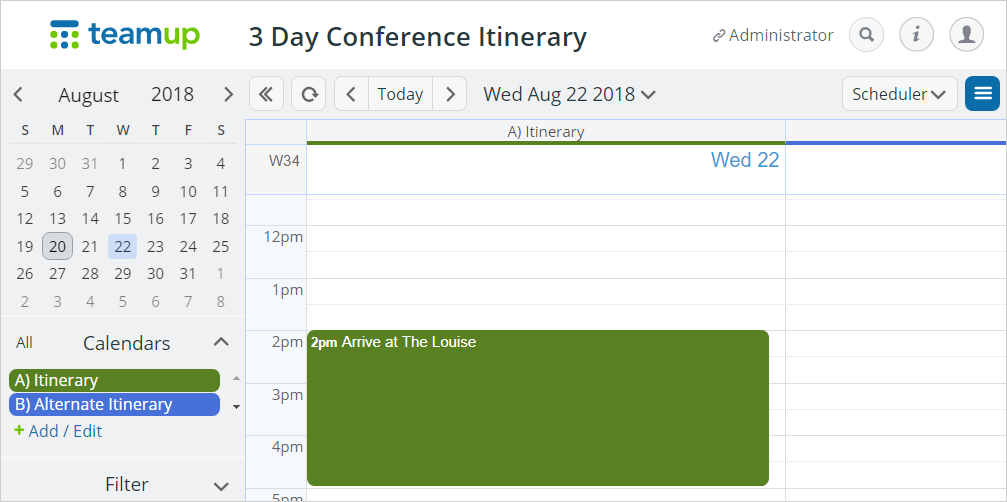The width and height of the screenshot is (1007, 502).
Task: Show next month in mini calendar
Action: (x=228, y=94)
